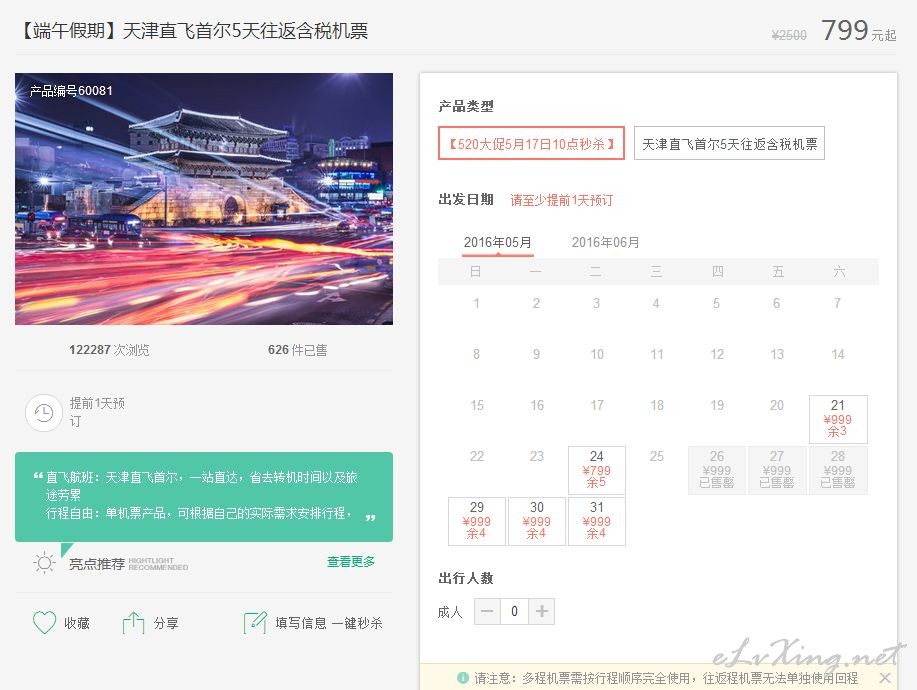Open 查看更多 link
Image resolution: width=917 pixels, height=690 pixels.
point(351,562)
